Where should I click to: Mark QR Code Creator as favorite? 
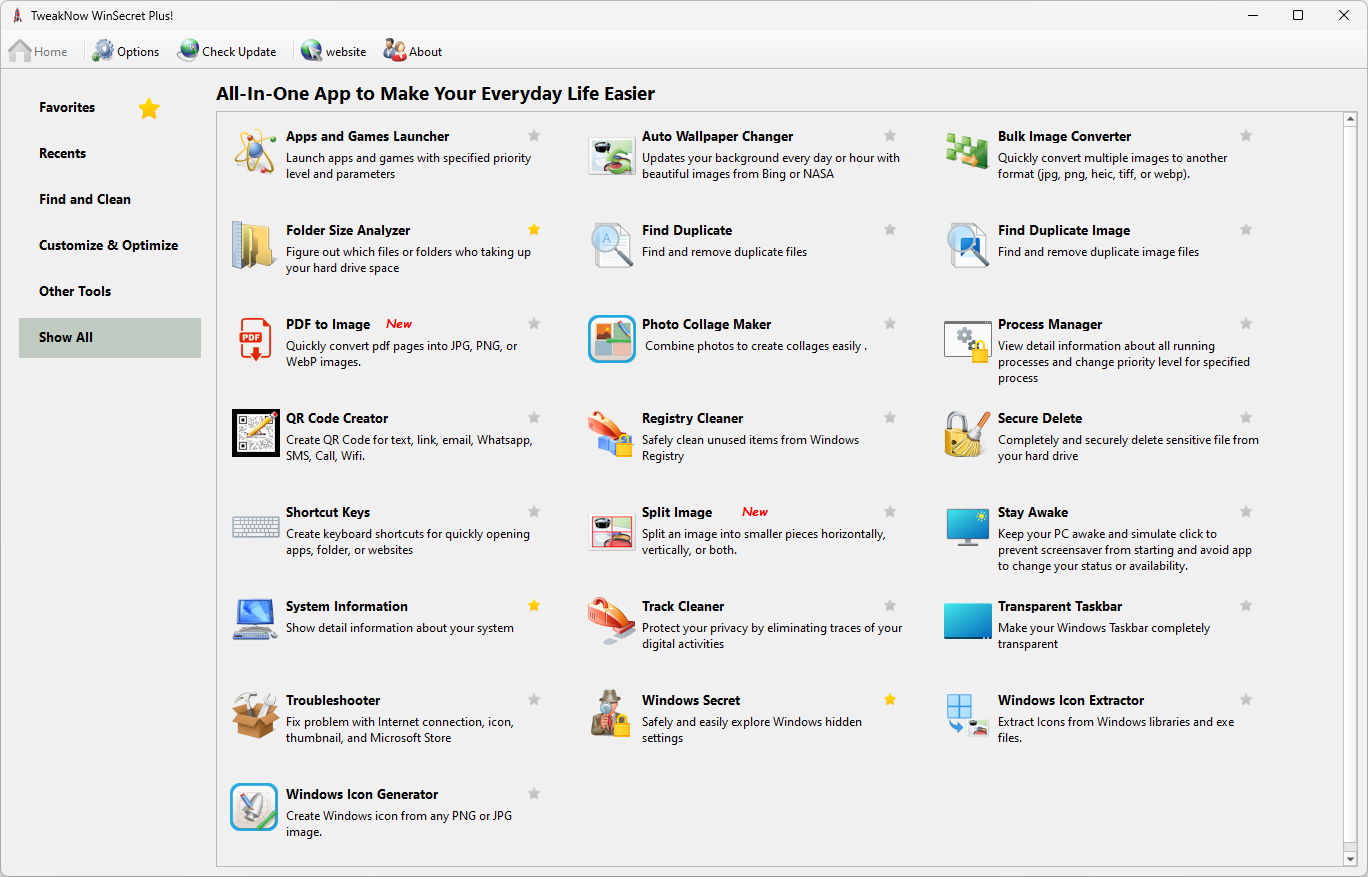point(534,418)
